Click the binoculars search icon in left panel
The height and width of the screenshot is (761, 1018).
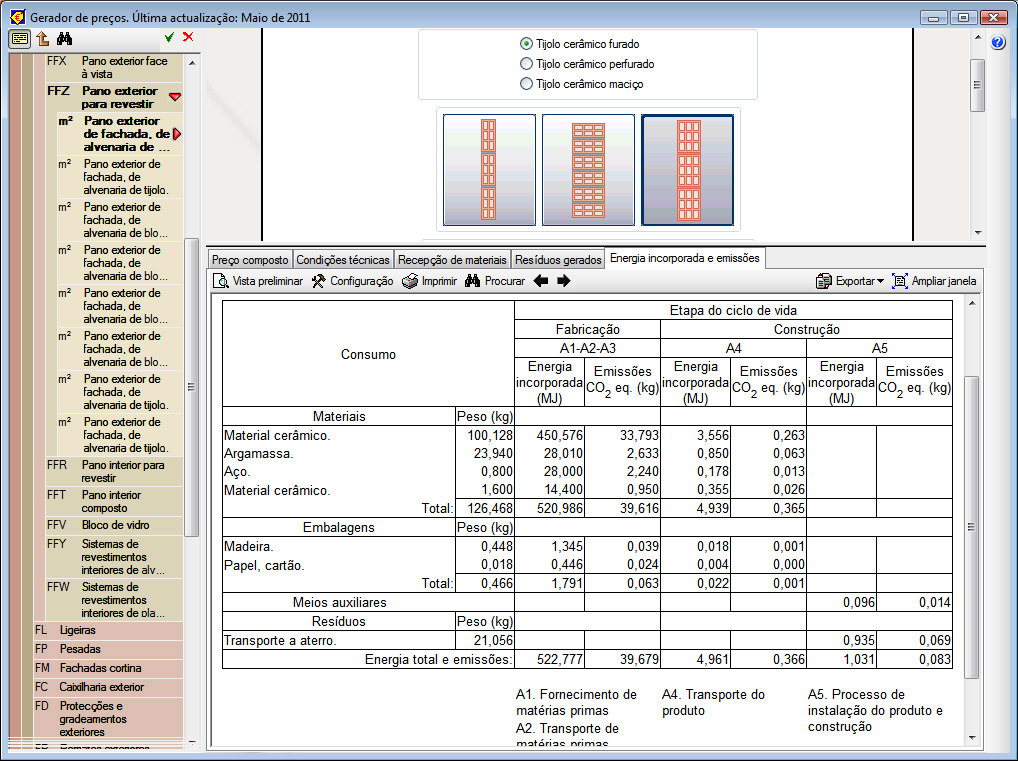(64, 39)
